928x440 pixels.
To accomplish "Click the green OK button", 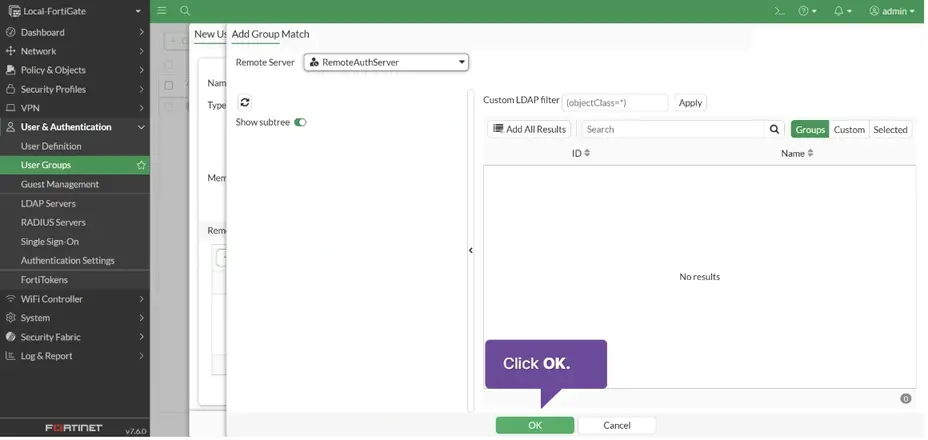I will pyautogui.click(x=534, y=425).
